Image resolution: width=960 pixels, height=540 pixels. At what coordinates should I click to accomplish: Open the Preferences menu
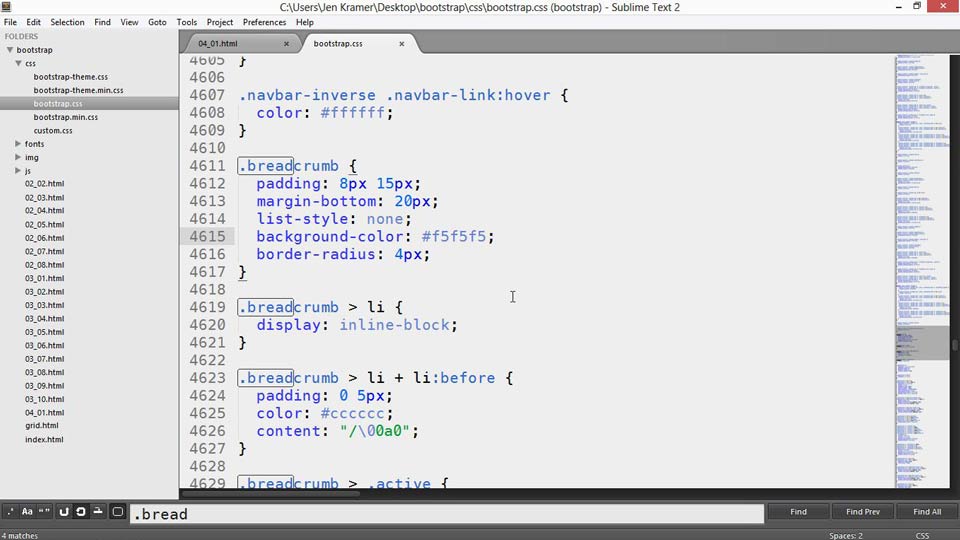click(264, 22)
